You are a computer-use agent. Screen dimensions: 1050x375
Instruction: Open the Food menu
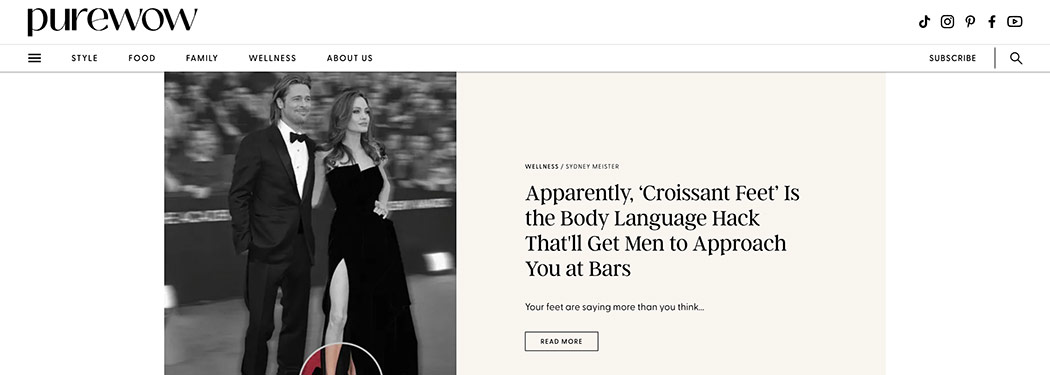pos(142,58)
